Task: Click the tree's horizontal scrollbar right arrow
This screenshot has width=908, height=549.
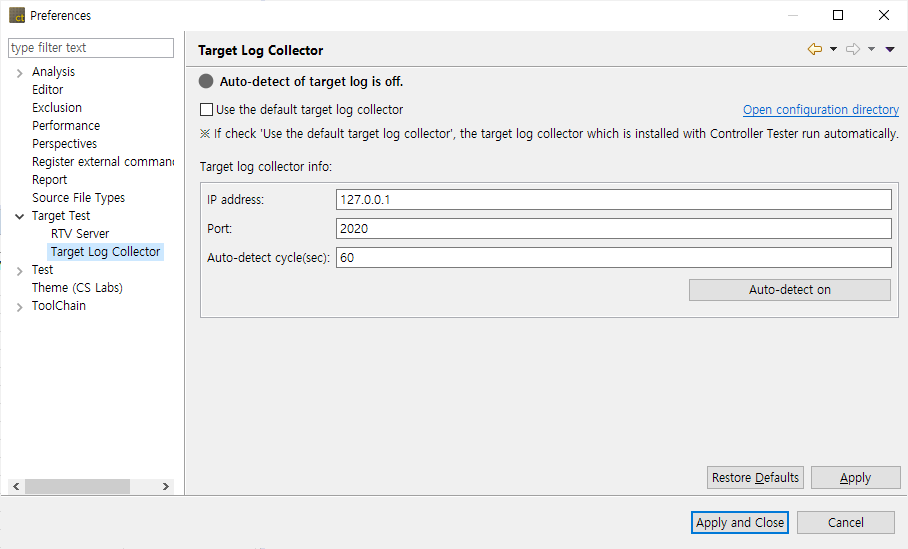Action: click(167, 486)
